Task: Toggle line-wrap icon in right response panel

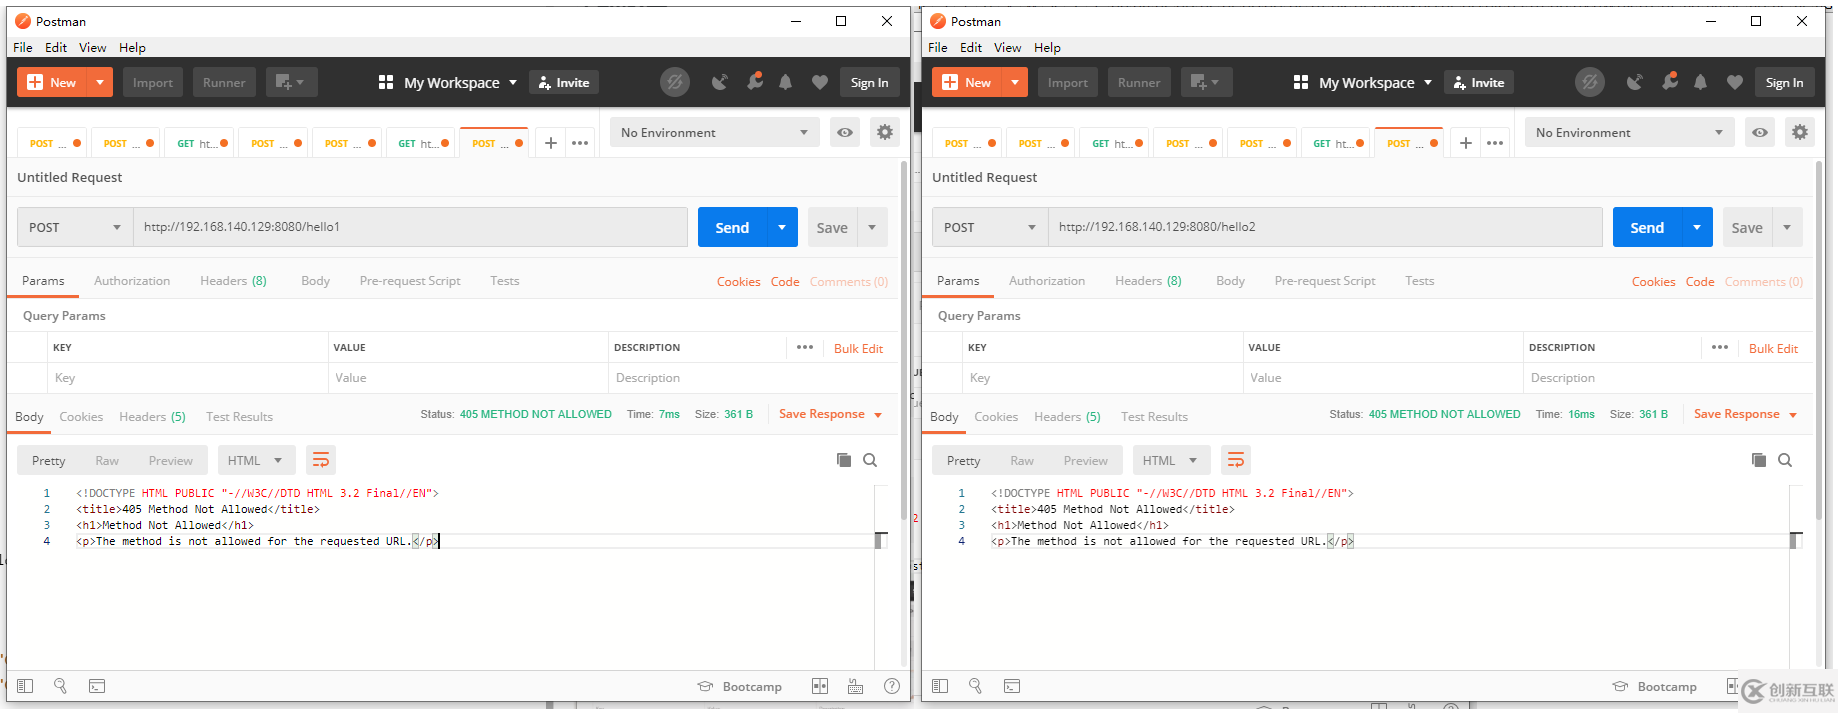Action: (1236, 460)
